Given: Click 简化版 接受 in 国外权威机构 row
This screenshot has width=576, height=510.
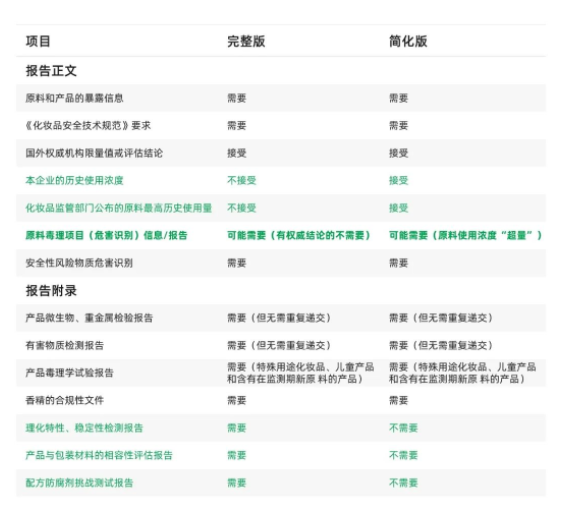Looking at the screenshot, I should (x=399, y=153).
